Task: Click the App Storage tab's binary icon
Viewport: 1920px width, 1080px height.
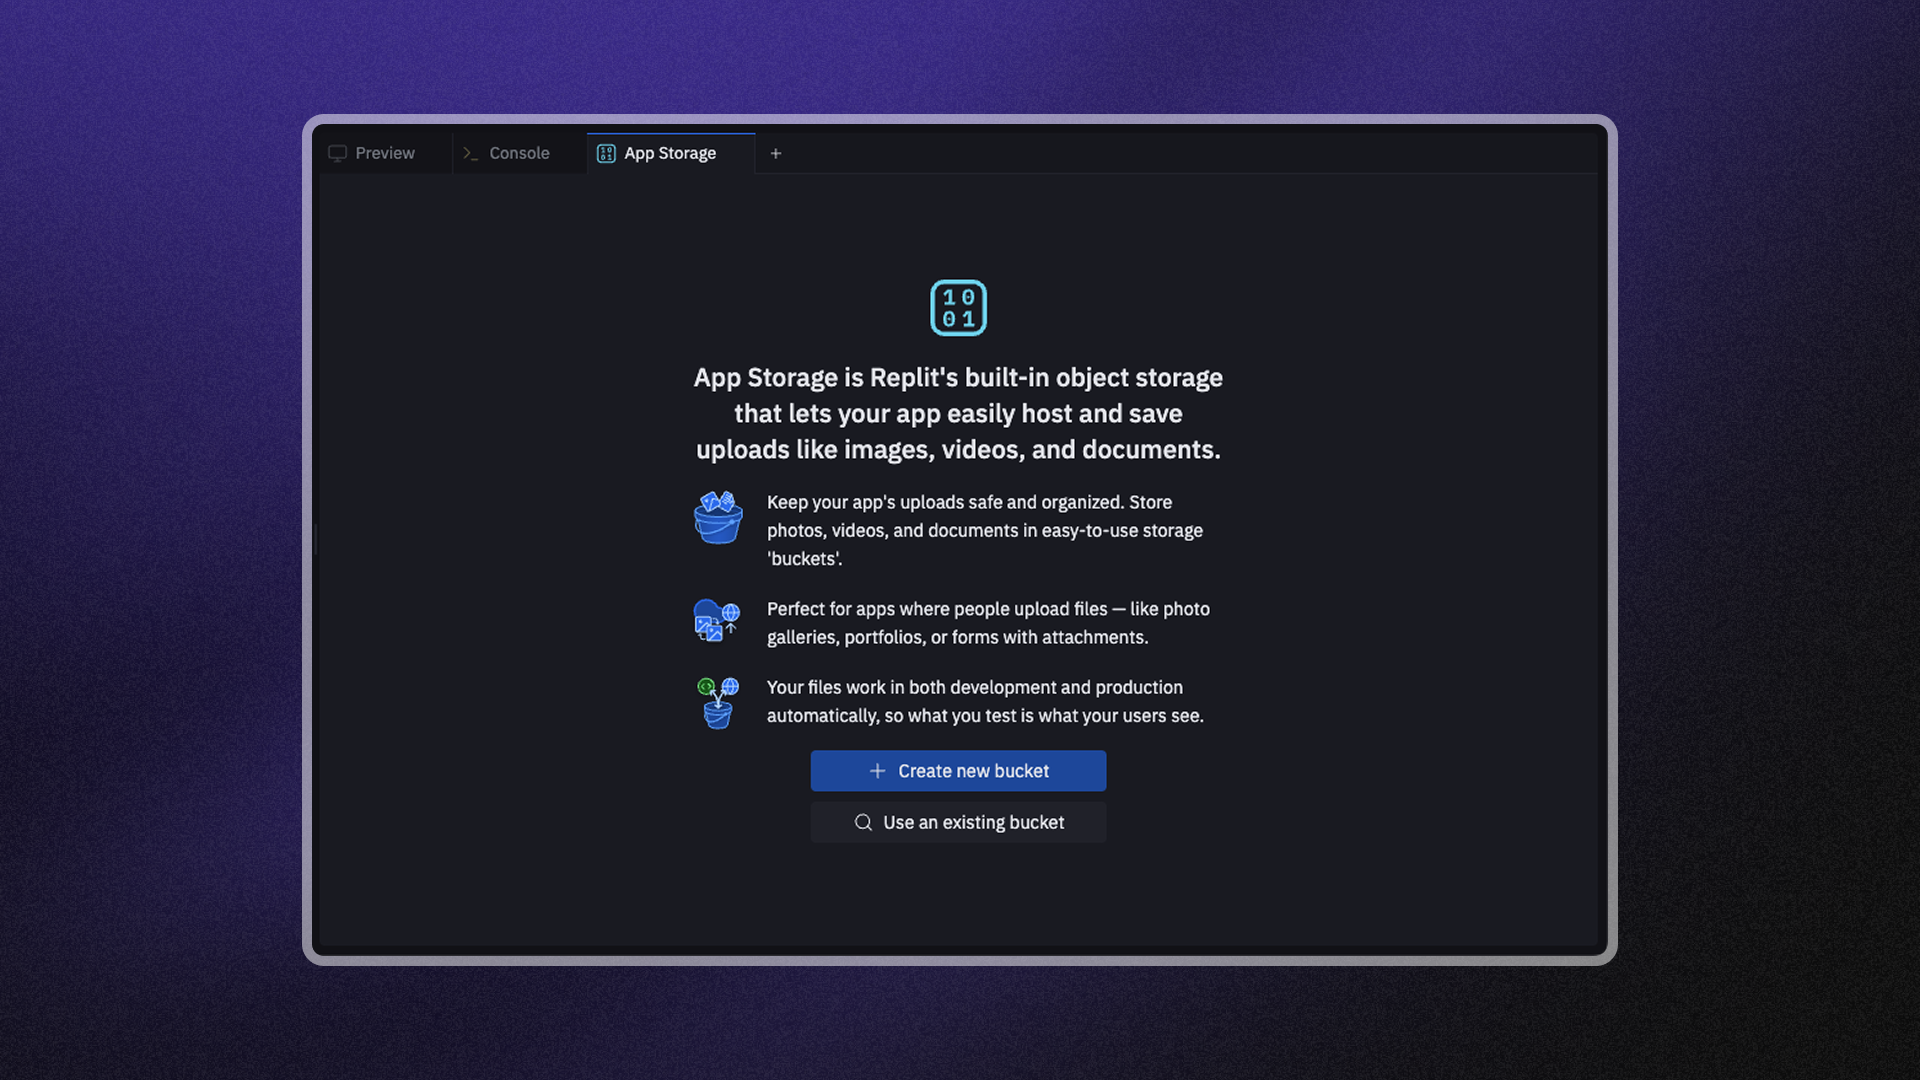Action: tap(606, 153)
